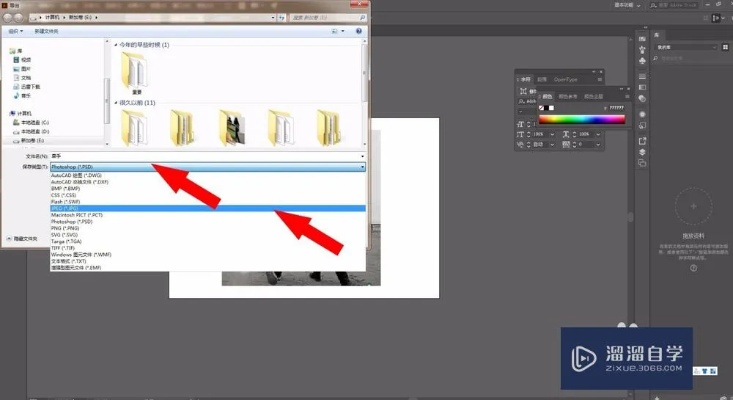Click the refresh button beside the address bar
The height and width of the screenshot is (400, 733).
pos(282,17)
